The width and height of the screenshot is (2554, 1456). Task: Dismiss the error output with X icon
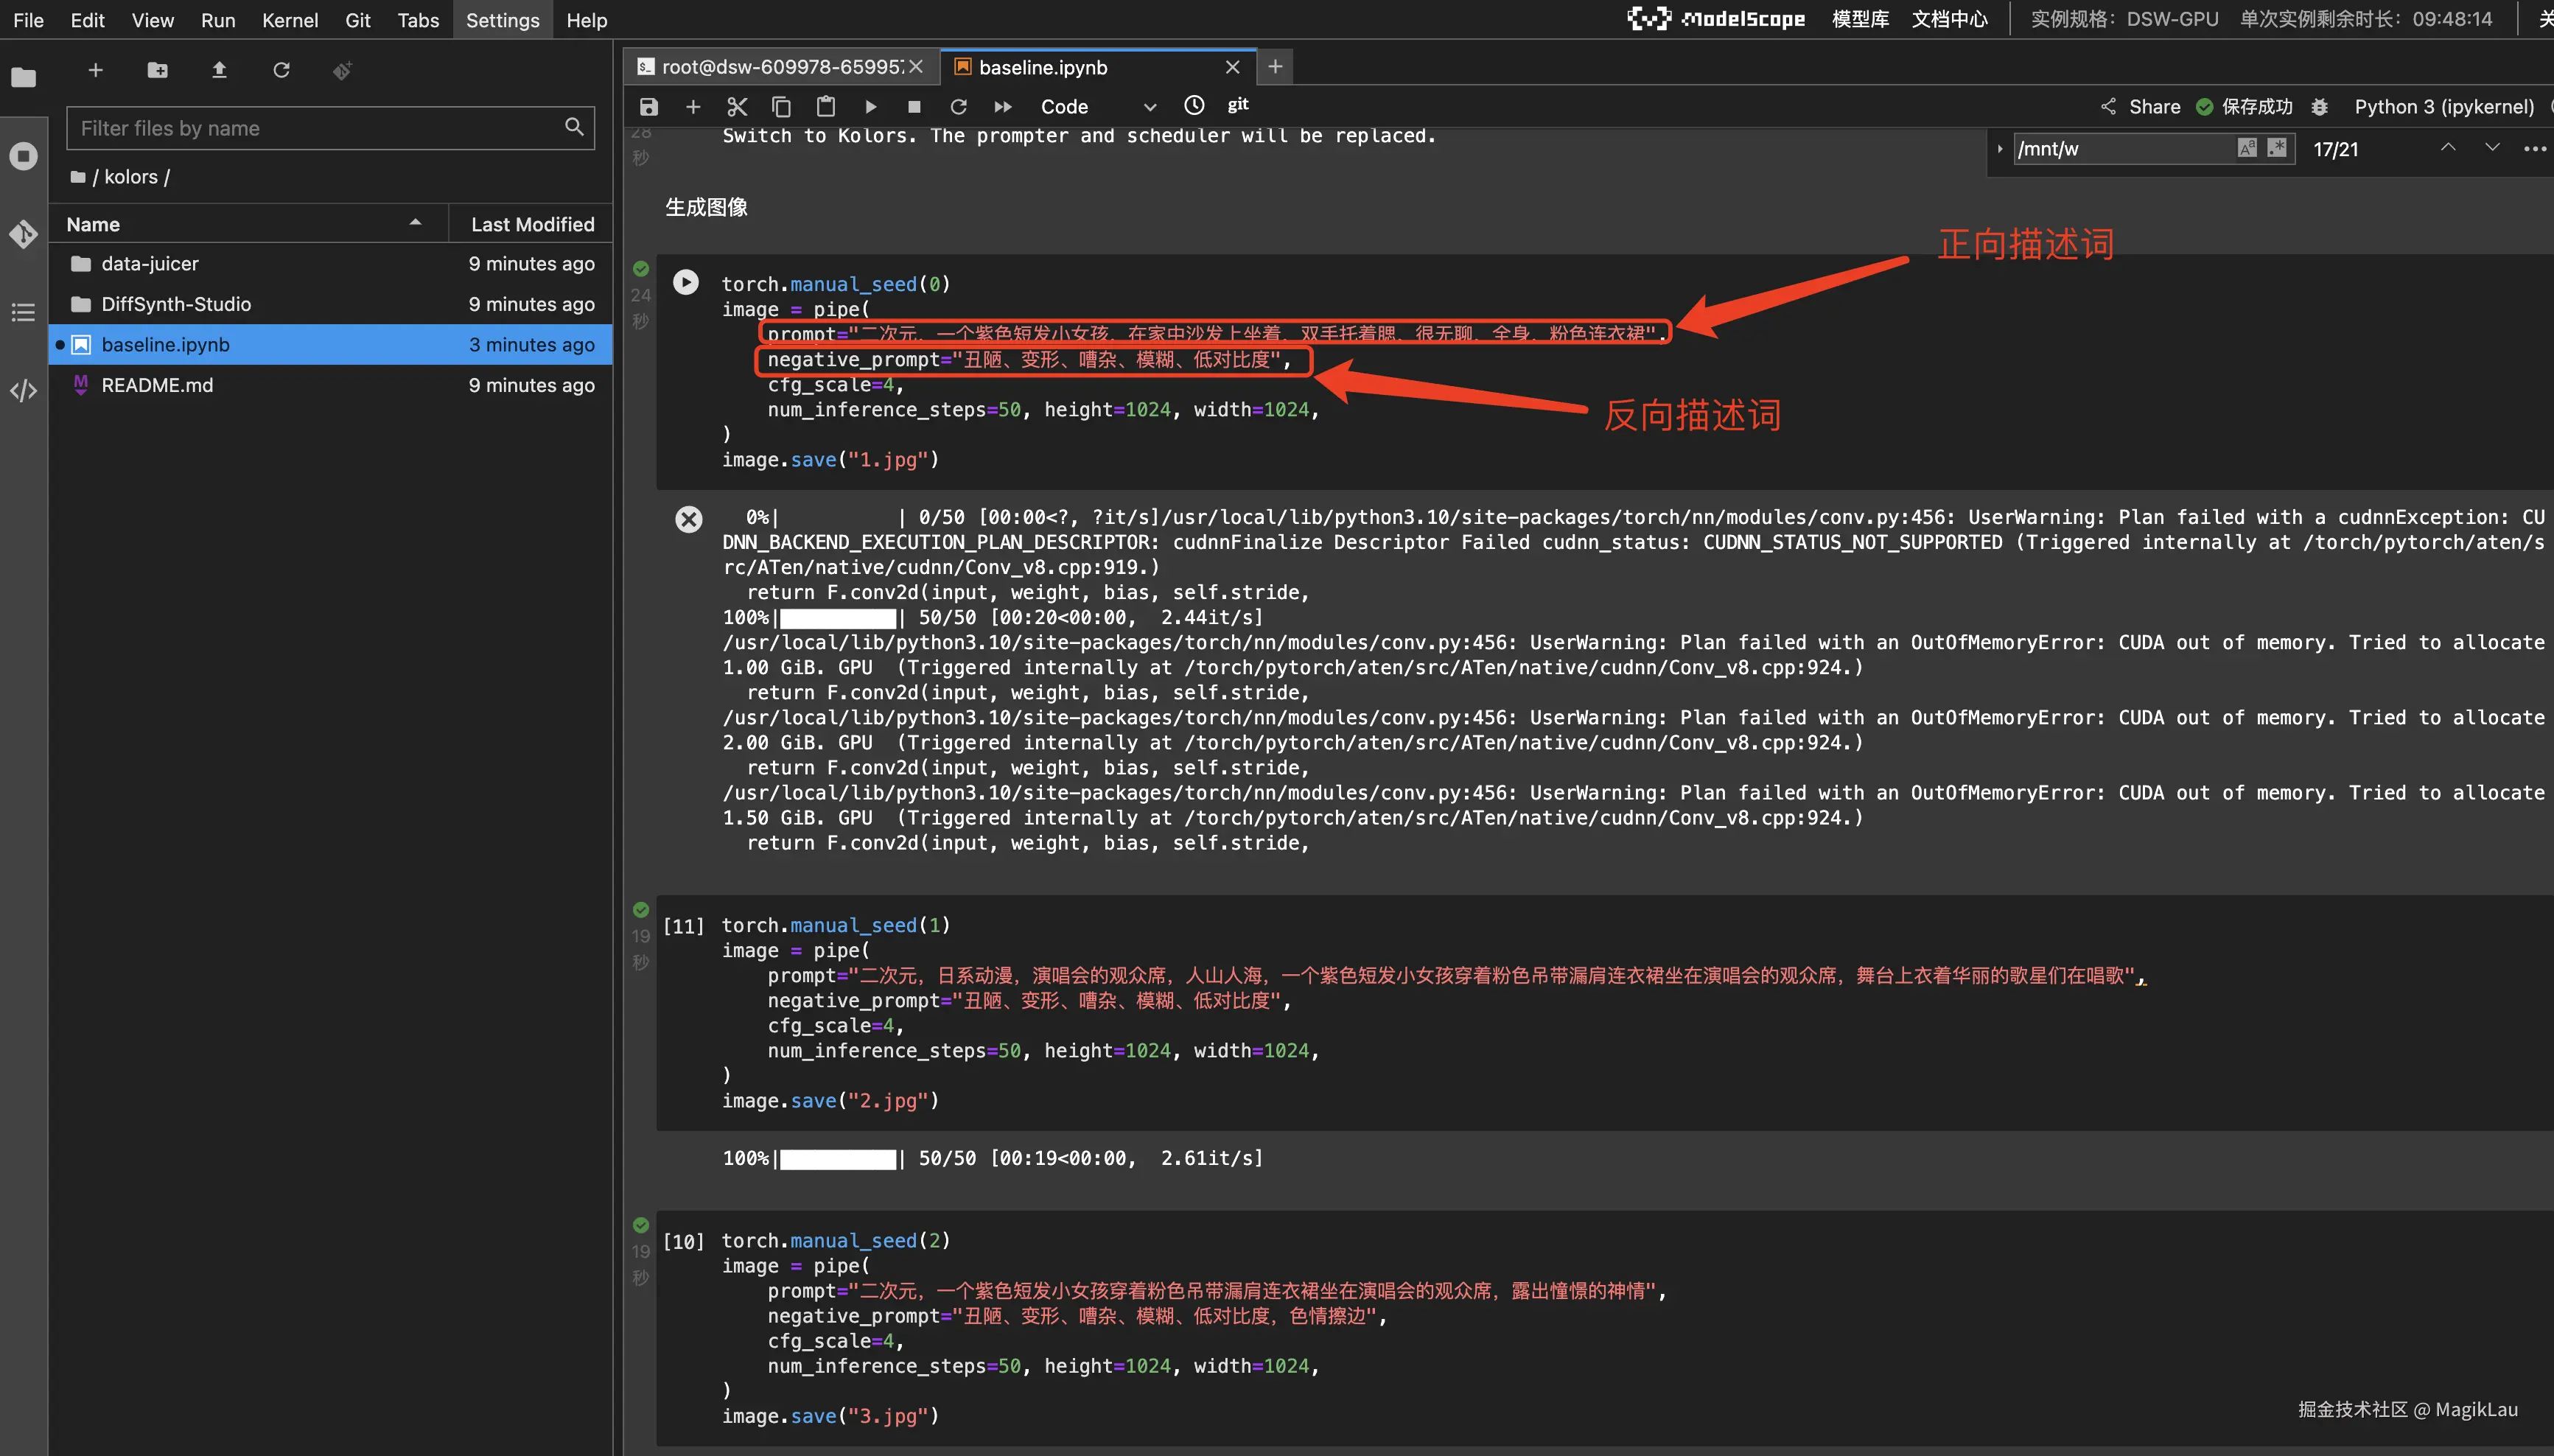[688, 519]
